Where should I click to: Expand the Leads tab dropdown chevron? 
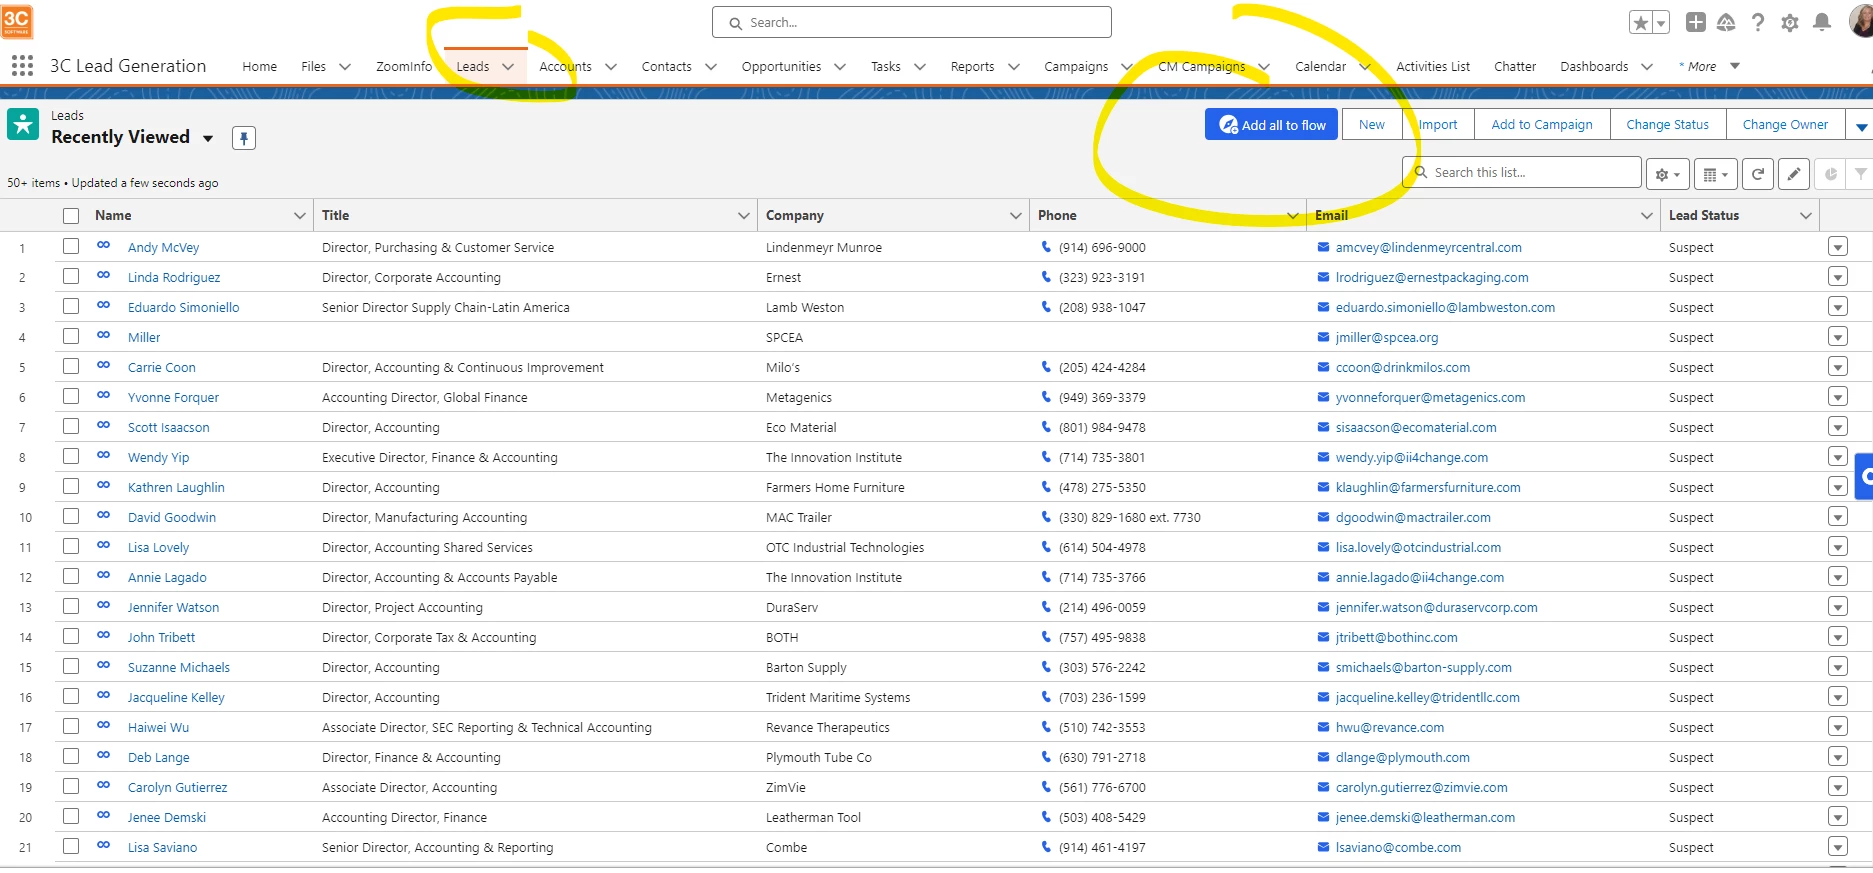click(x=508, y=67)
